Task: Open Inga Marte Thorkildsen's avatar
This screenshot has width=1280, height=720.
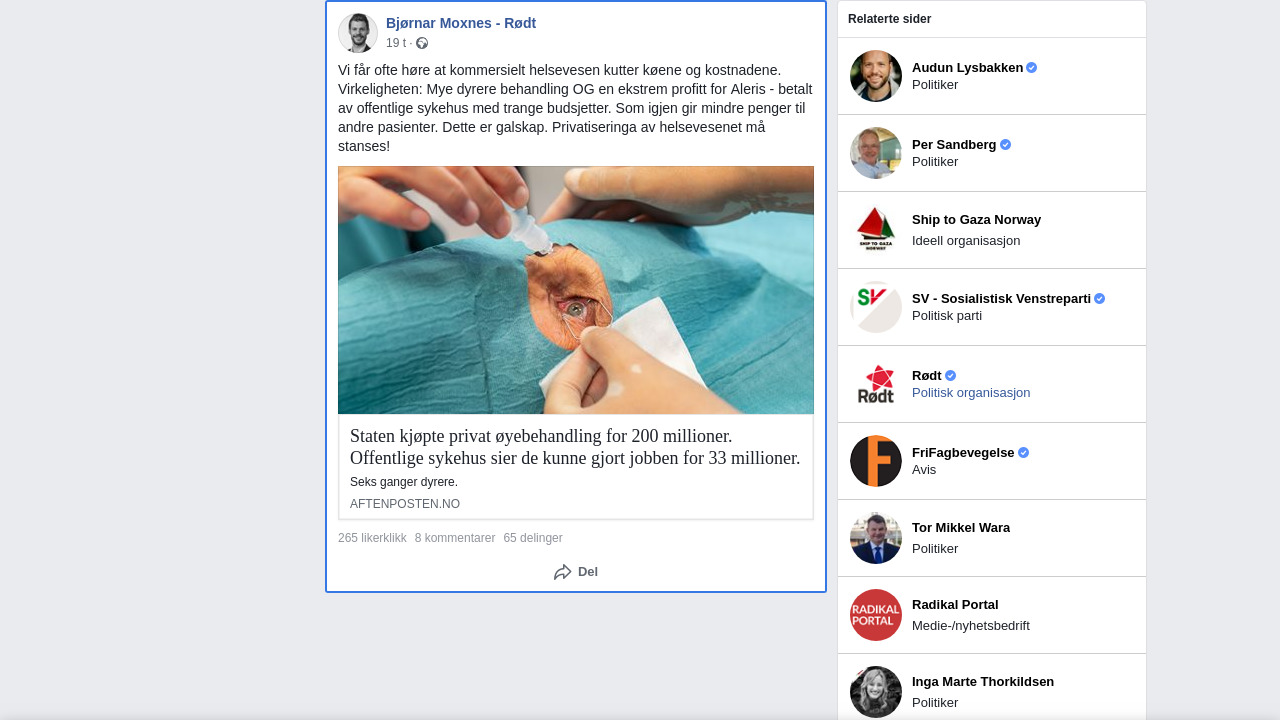Action: pyautogui.click(x=876, y=692)
